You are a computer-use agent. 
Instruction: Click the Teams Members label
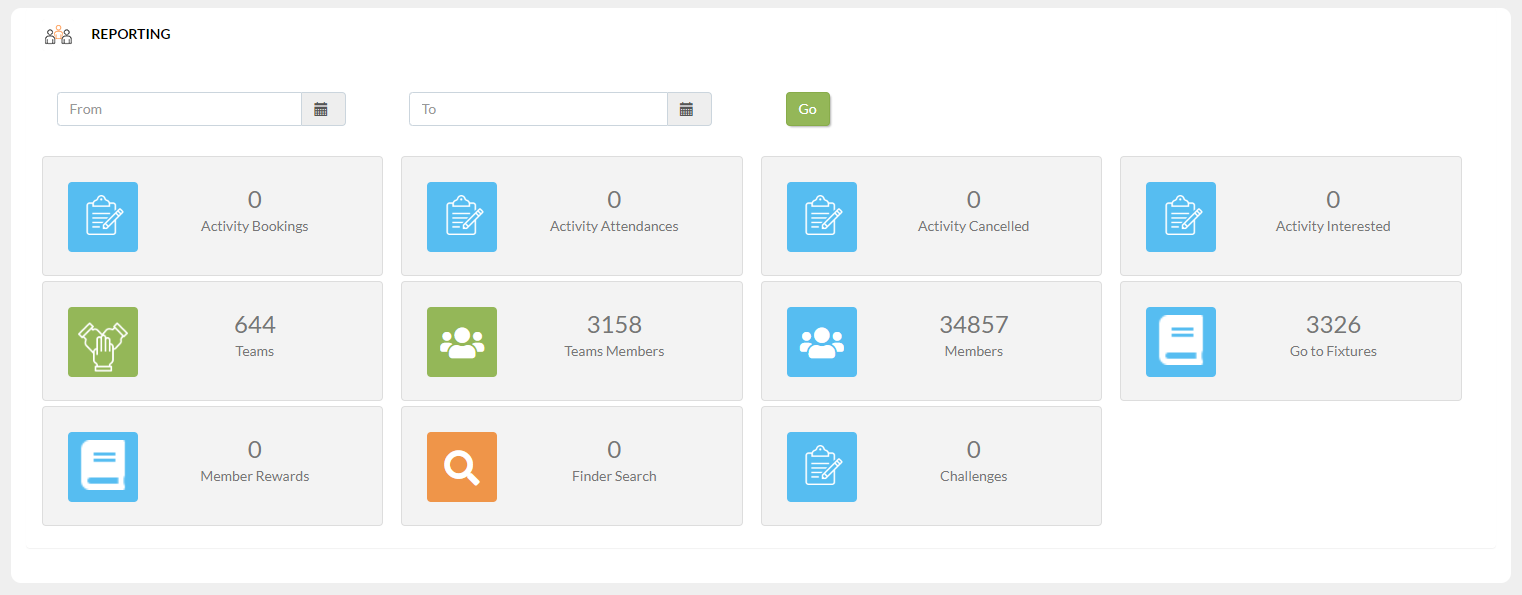tap(614, 351)
